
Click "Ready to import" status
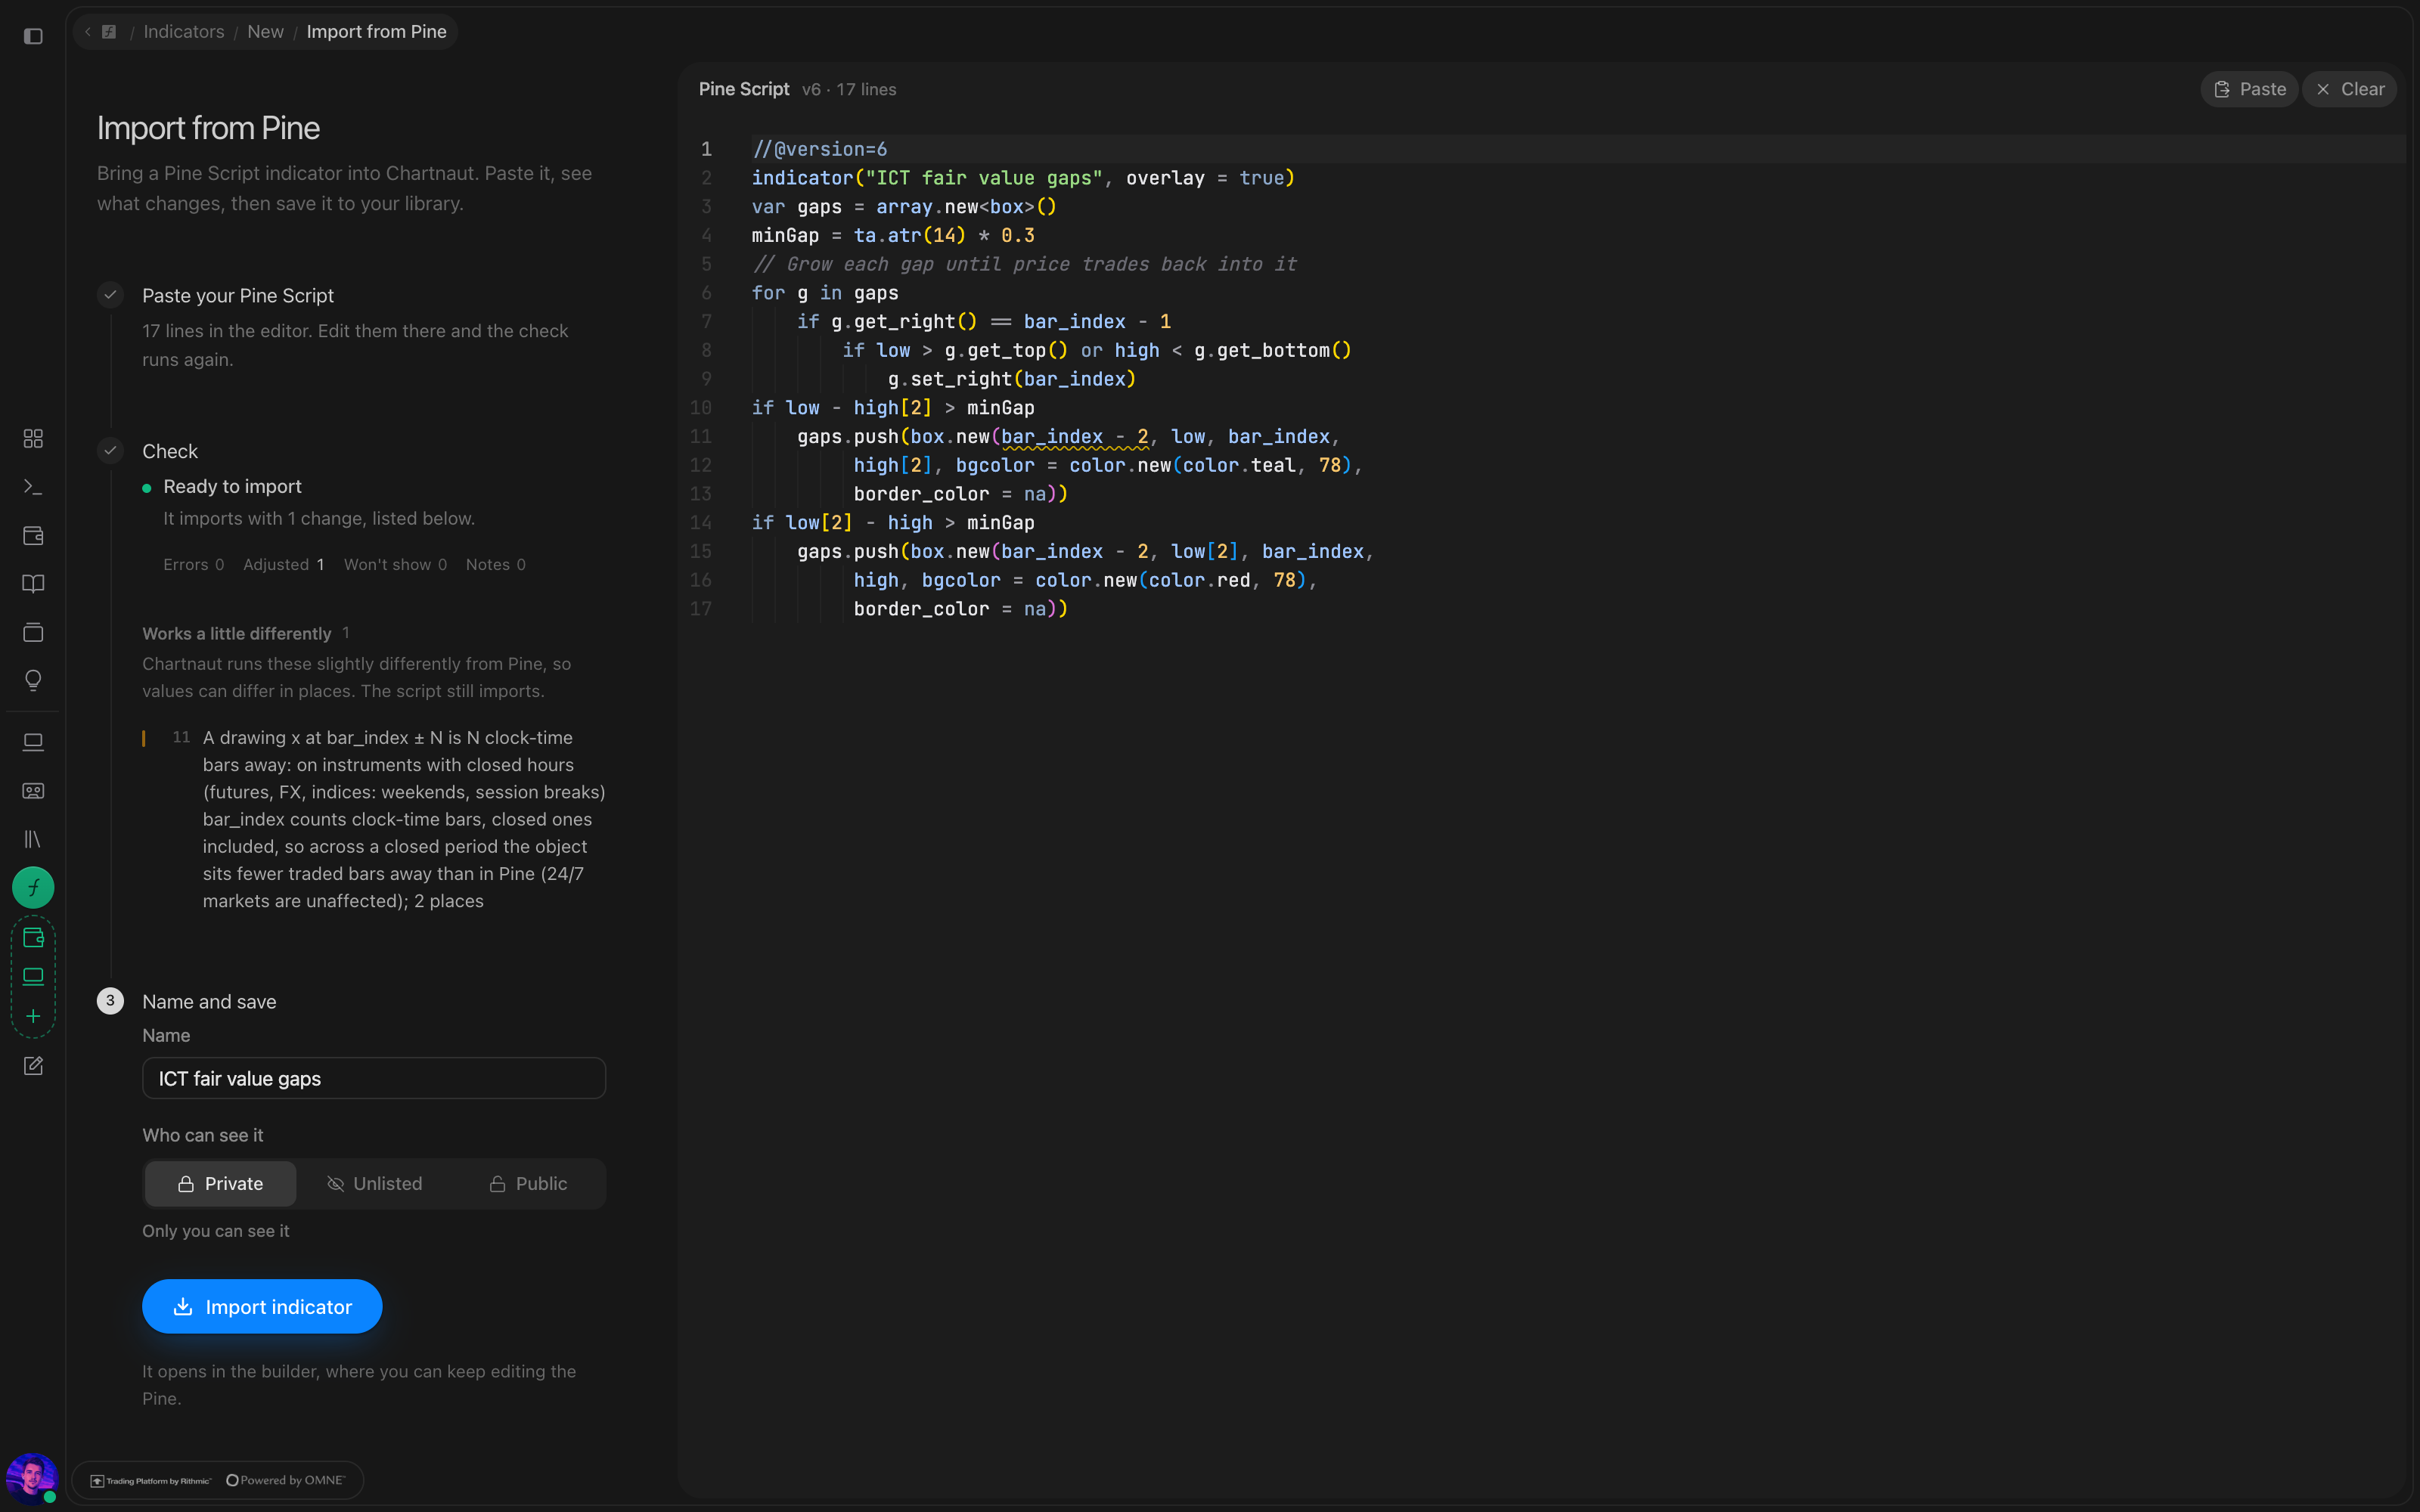pos(232,487)
